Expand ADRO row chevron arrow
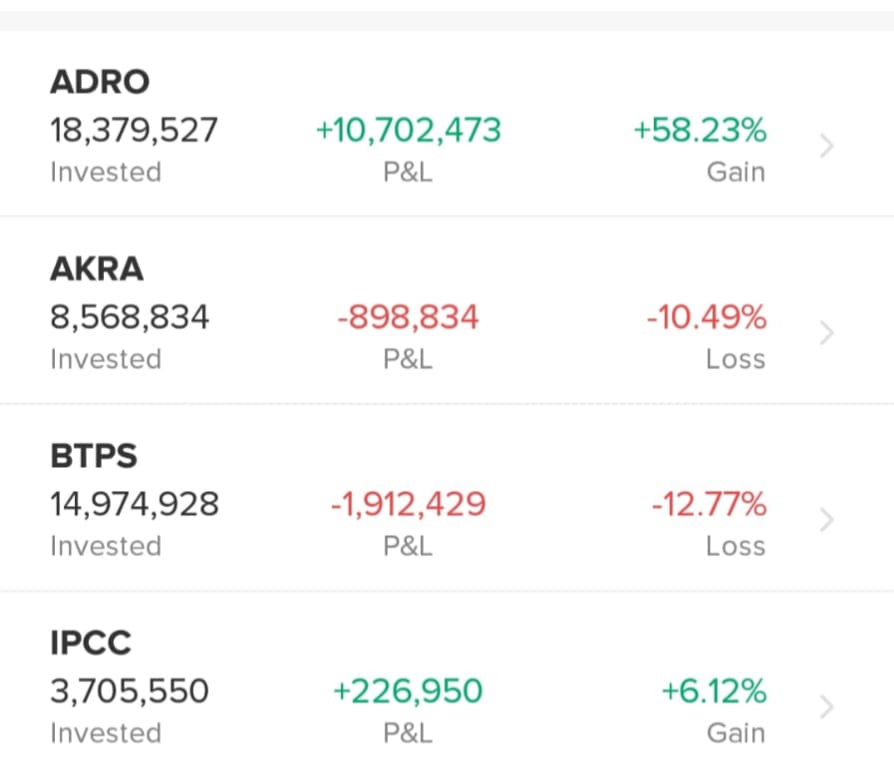Screen dimensions: 894x761 coord(826,147)
